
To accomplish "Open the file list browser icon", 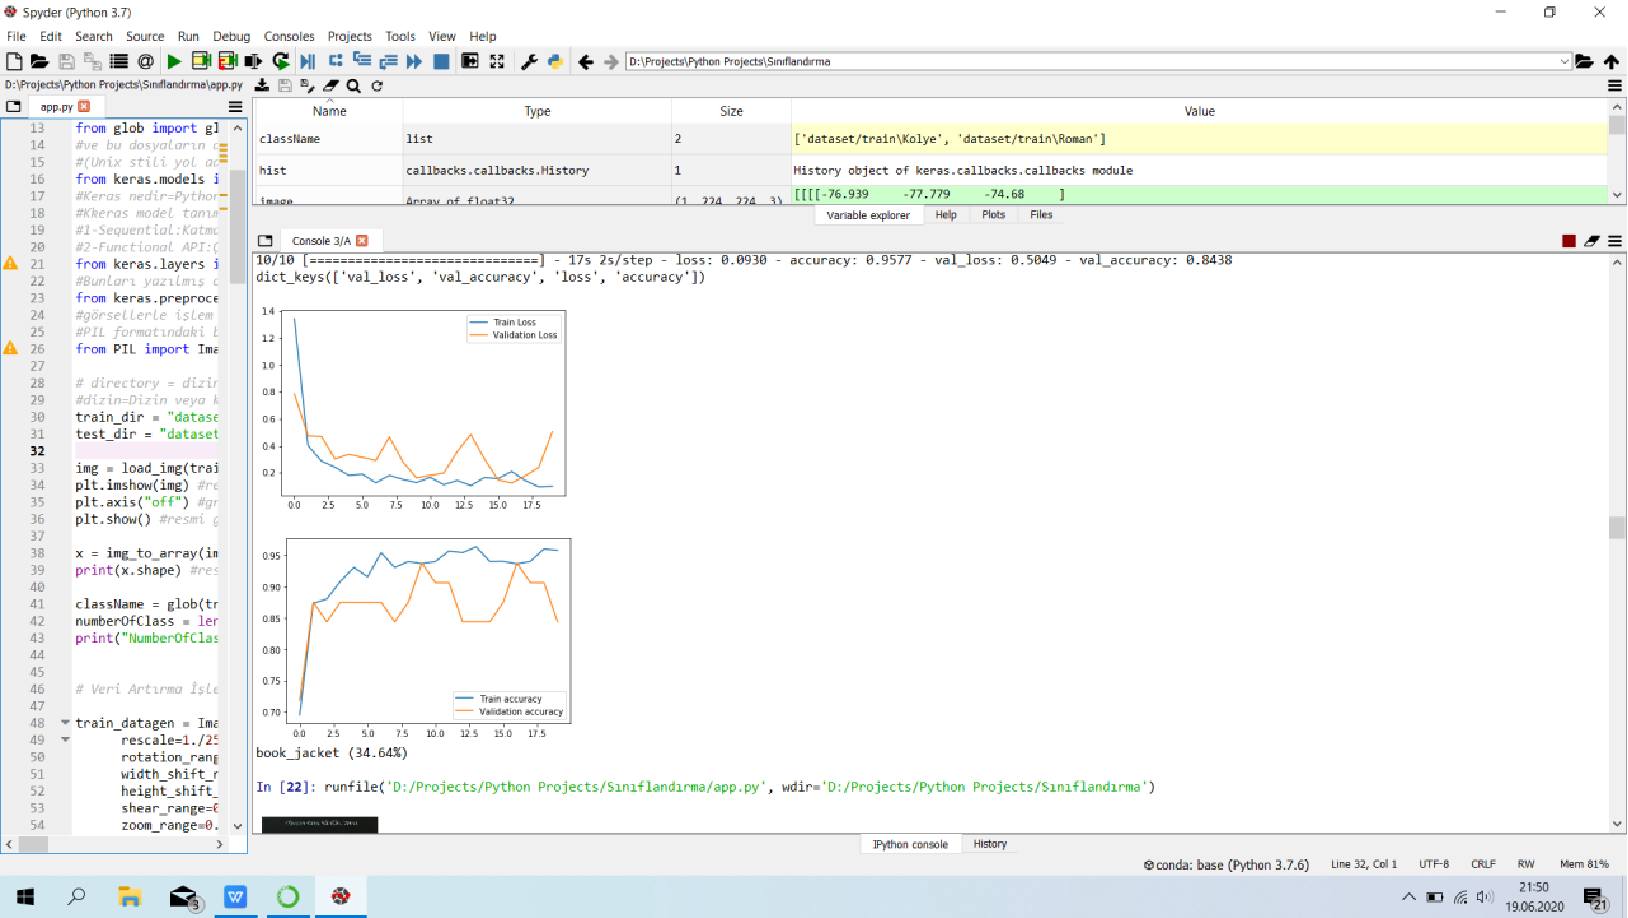I will tap(119, 61).
